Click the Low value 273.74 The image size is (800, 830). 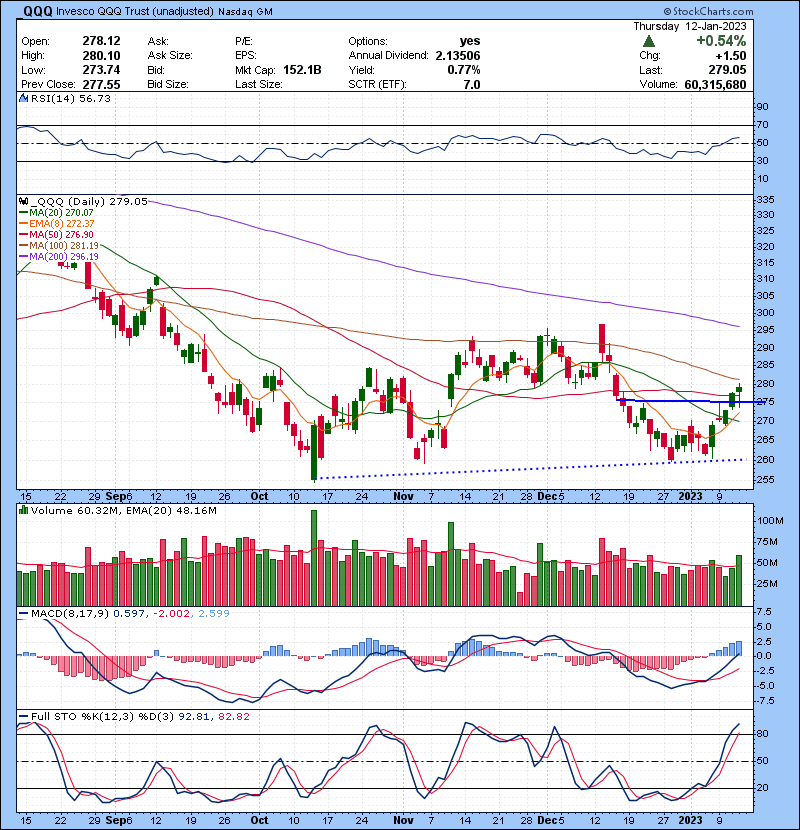pyautogui.click(x=101, y=70)
